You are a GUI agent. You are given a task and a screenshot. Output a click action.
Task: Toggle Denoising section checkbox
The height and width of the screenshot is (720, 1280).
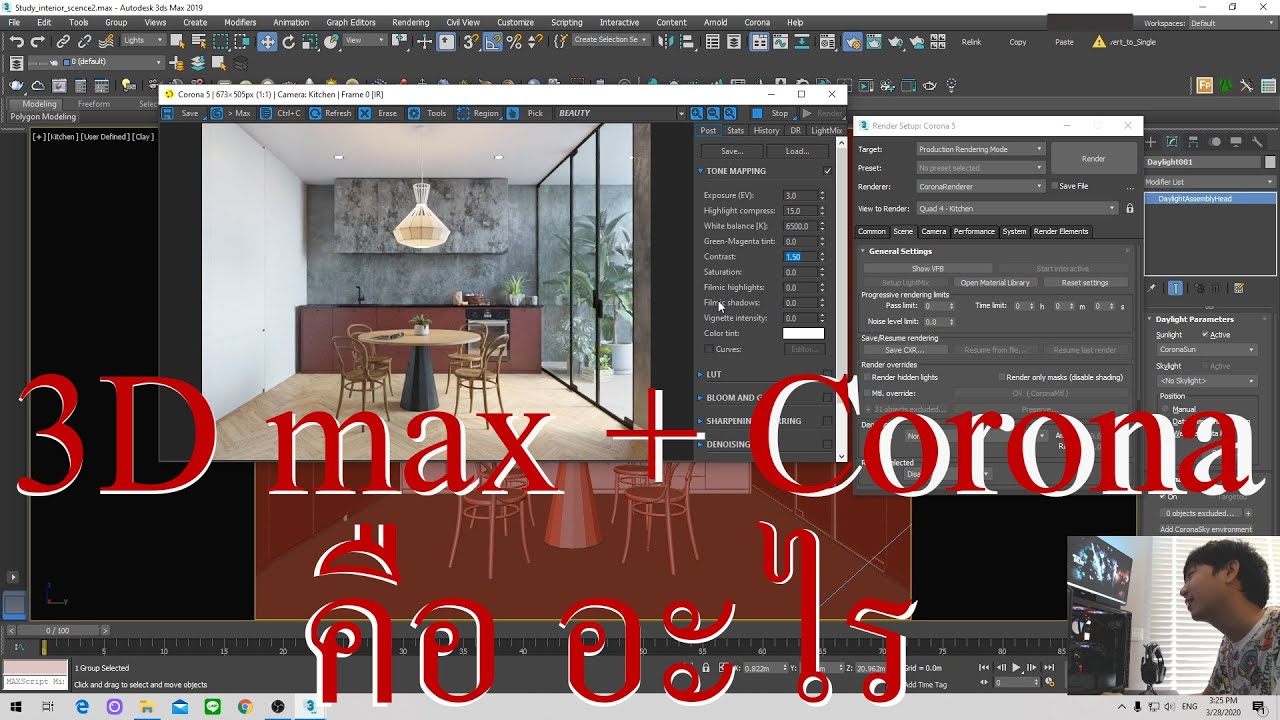(x=827, y=444)
